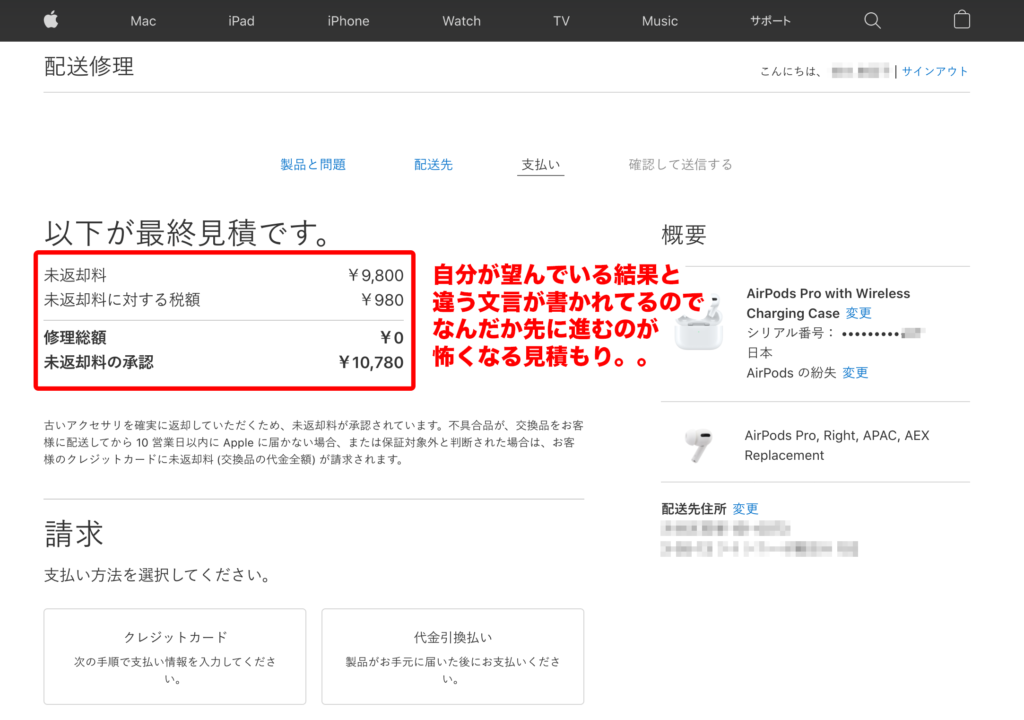Click the 日本 country text in summary

click(760, 353)
